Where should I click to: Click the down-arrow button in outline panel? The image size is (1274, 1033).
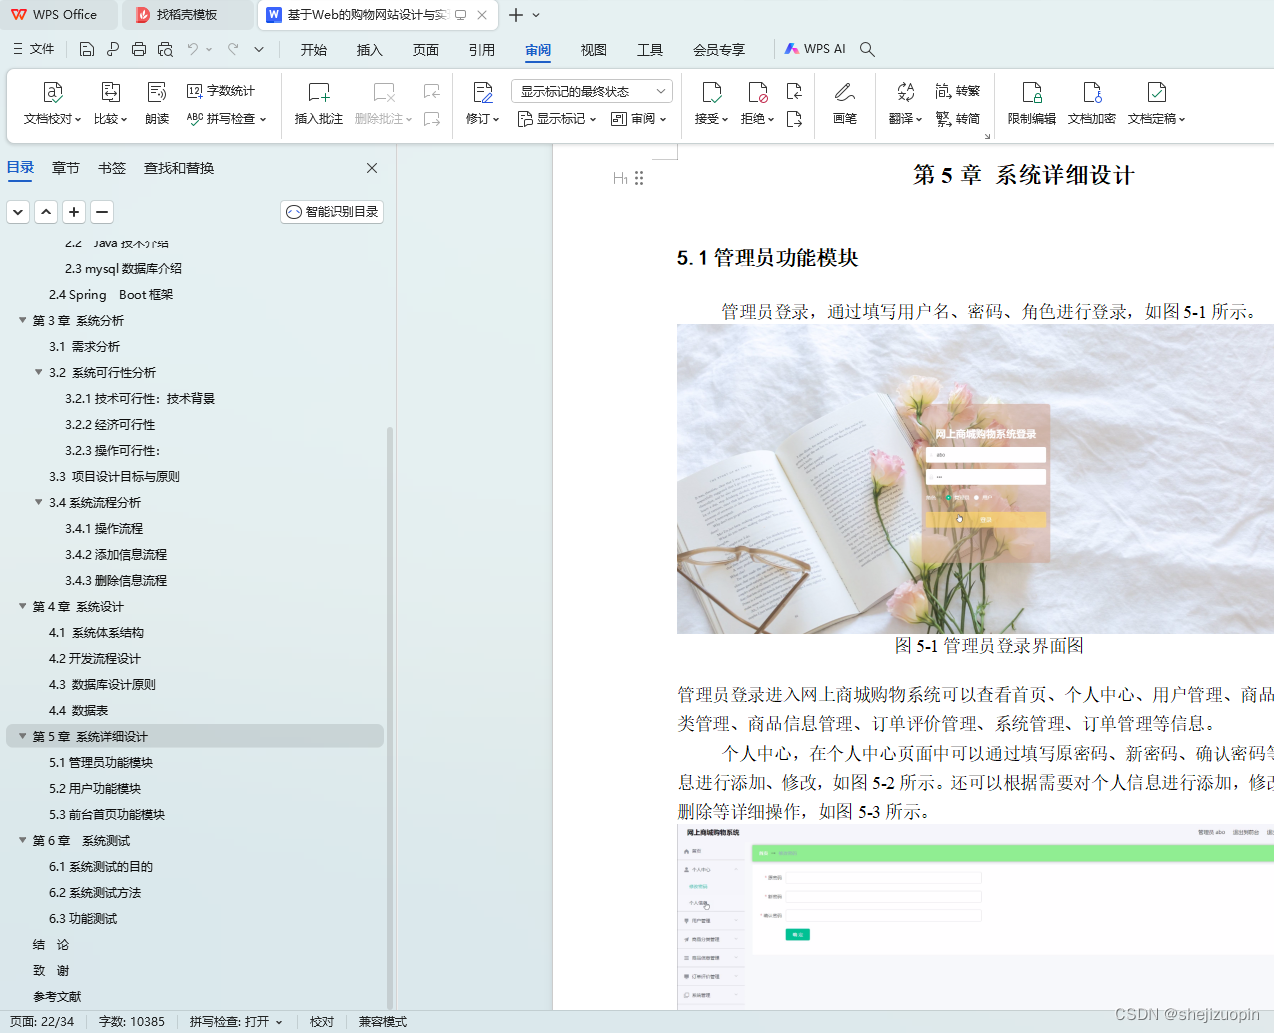click(18, 212)
